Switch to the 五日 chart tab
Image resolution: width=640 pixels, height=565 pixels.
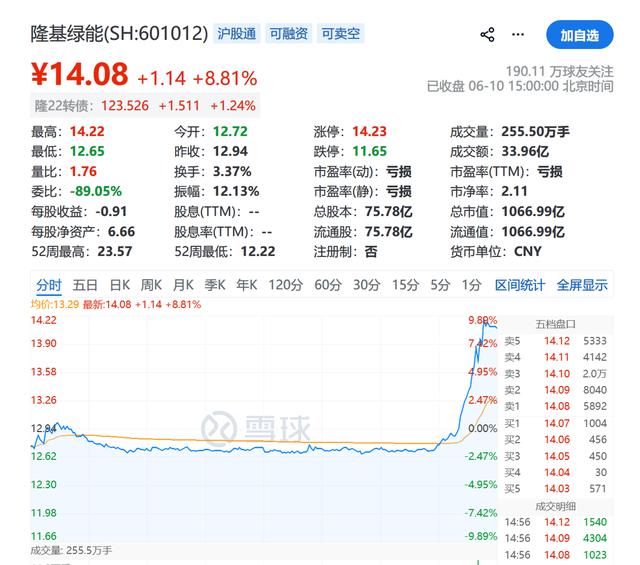coord(85,285)
